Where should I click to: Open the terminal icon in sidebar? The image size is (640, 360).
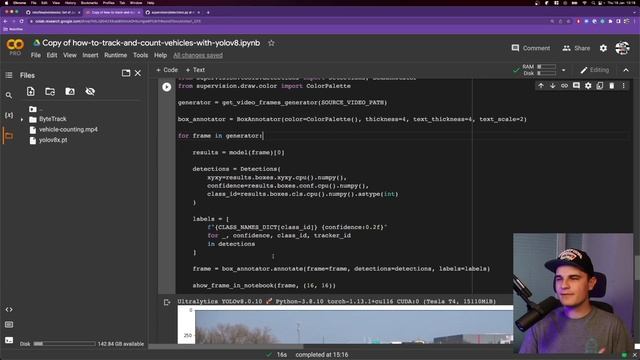[9, 340]
